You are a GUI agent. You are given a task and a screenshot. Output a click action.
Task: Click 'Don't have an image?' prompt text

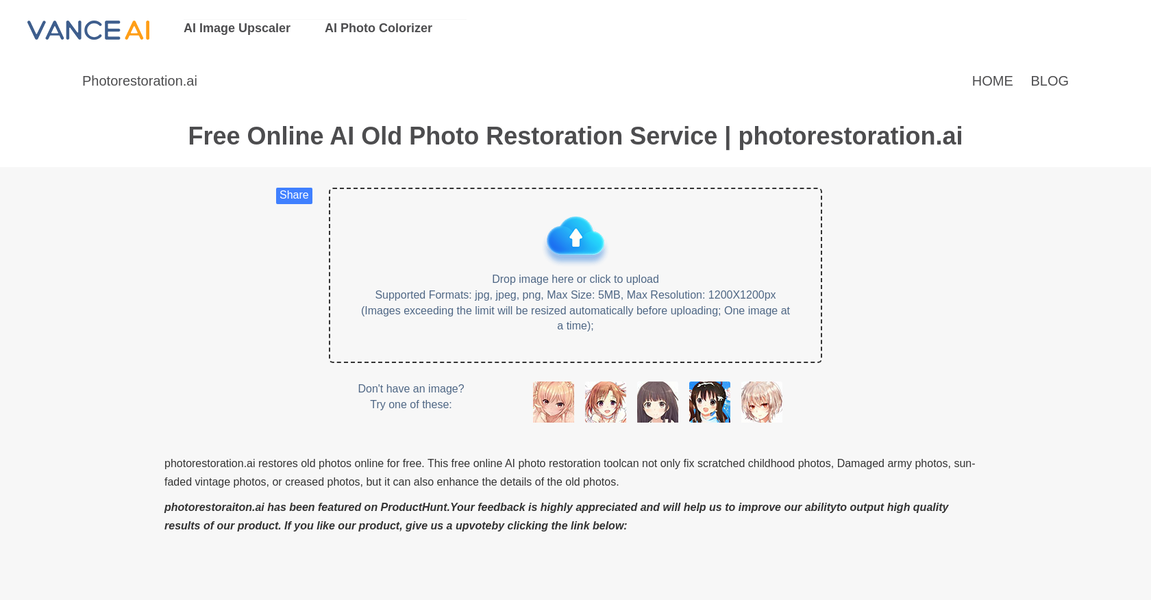[411, 388]
